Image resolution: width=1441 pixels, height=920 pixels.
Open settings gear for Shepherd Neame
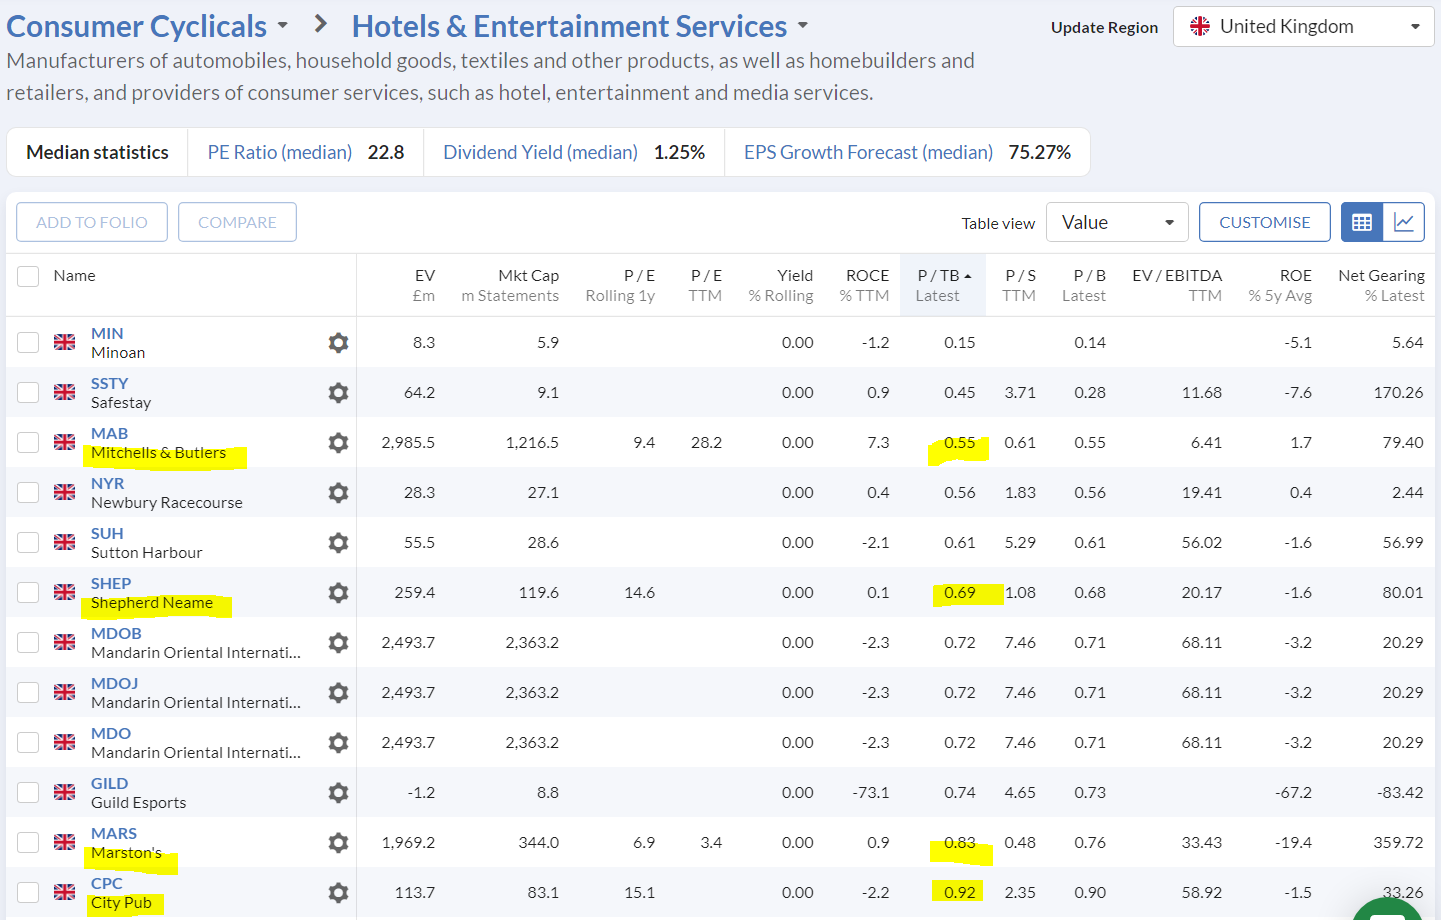[x=338, y=593]
